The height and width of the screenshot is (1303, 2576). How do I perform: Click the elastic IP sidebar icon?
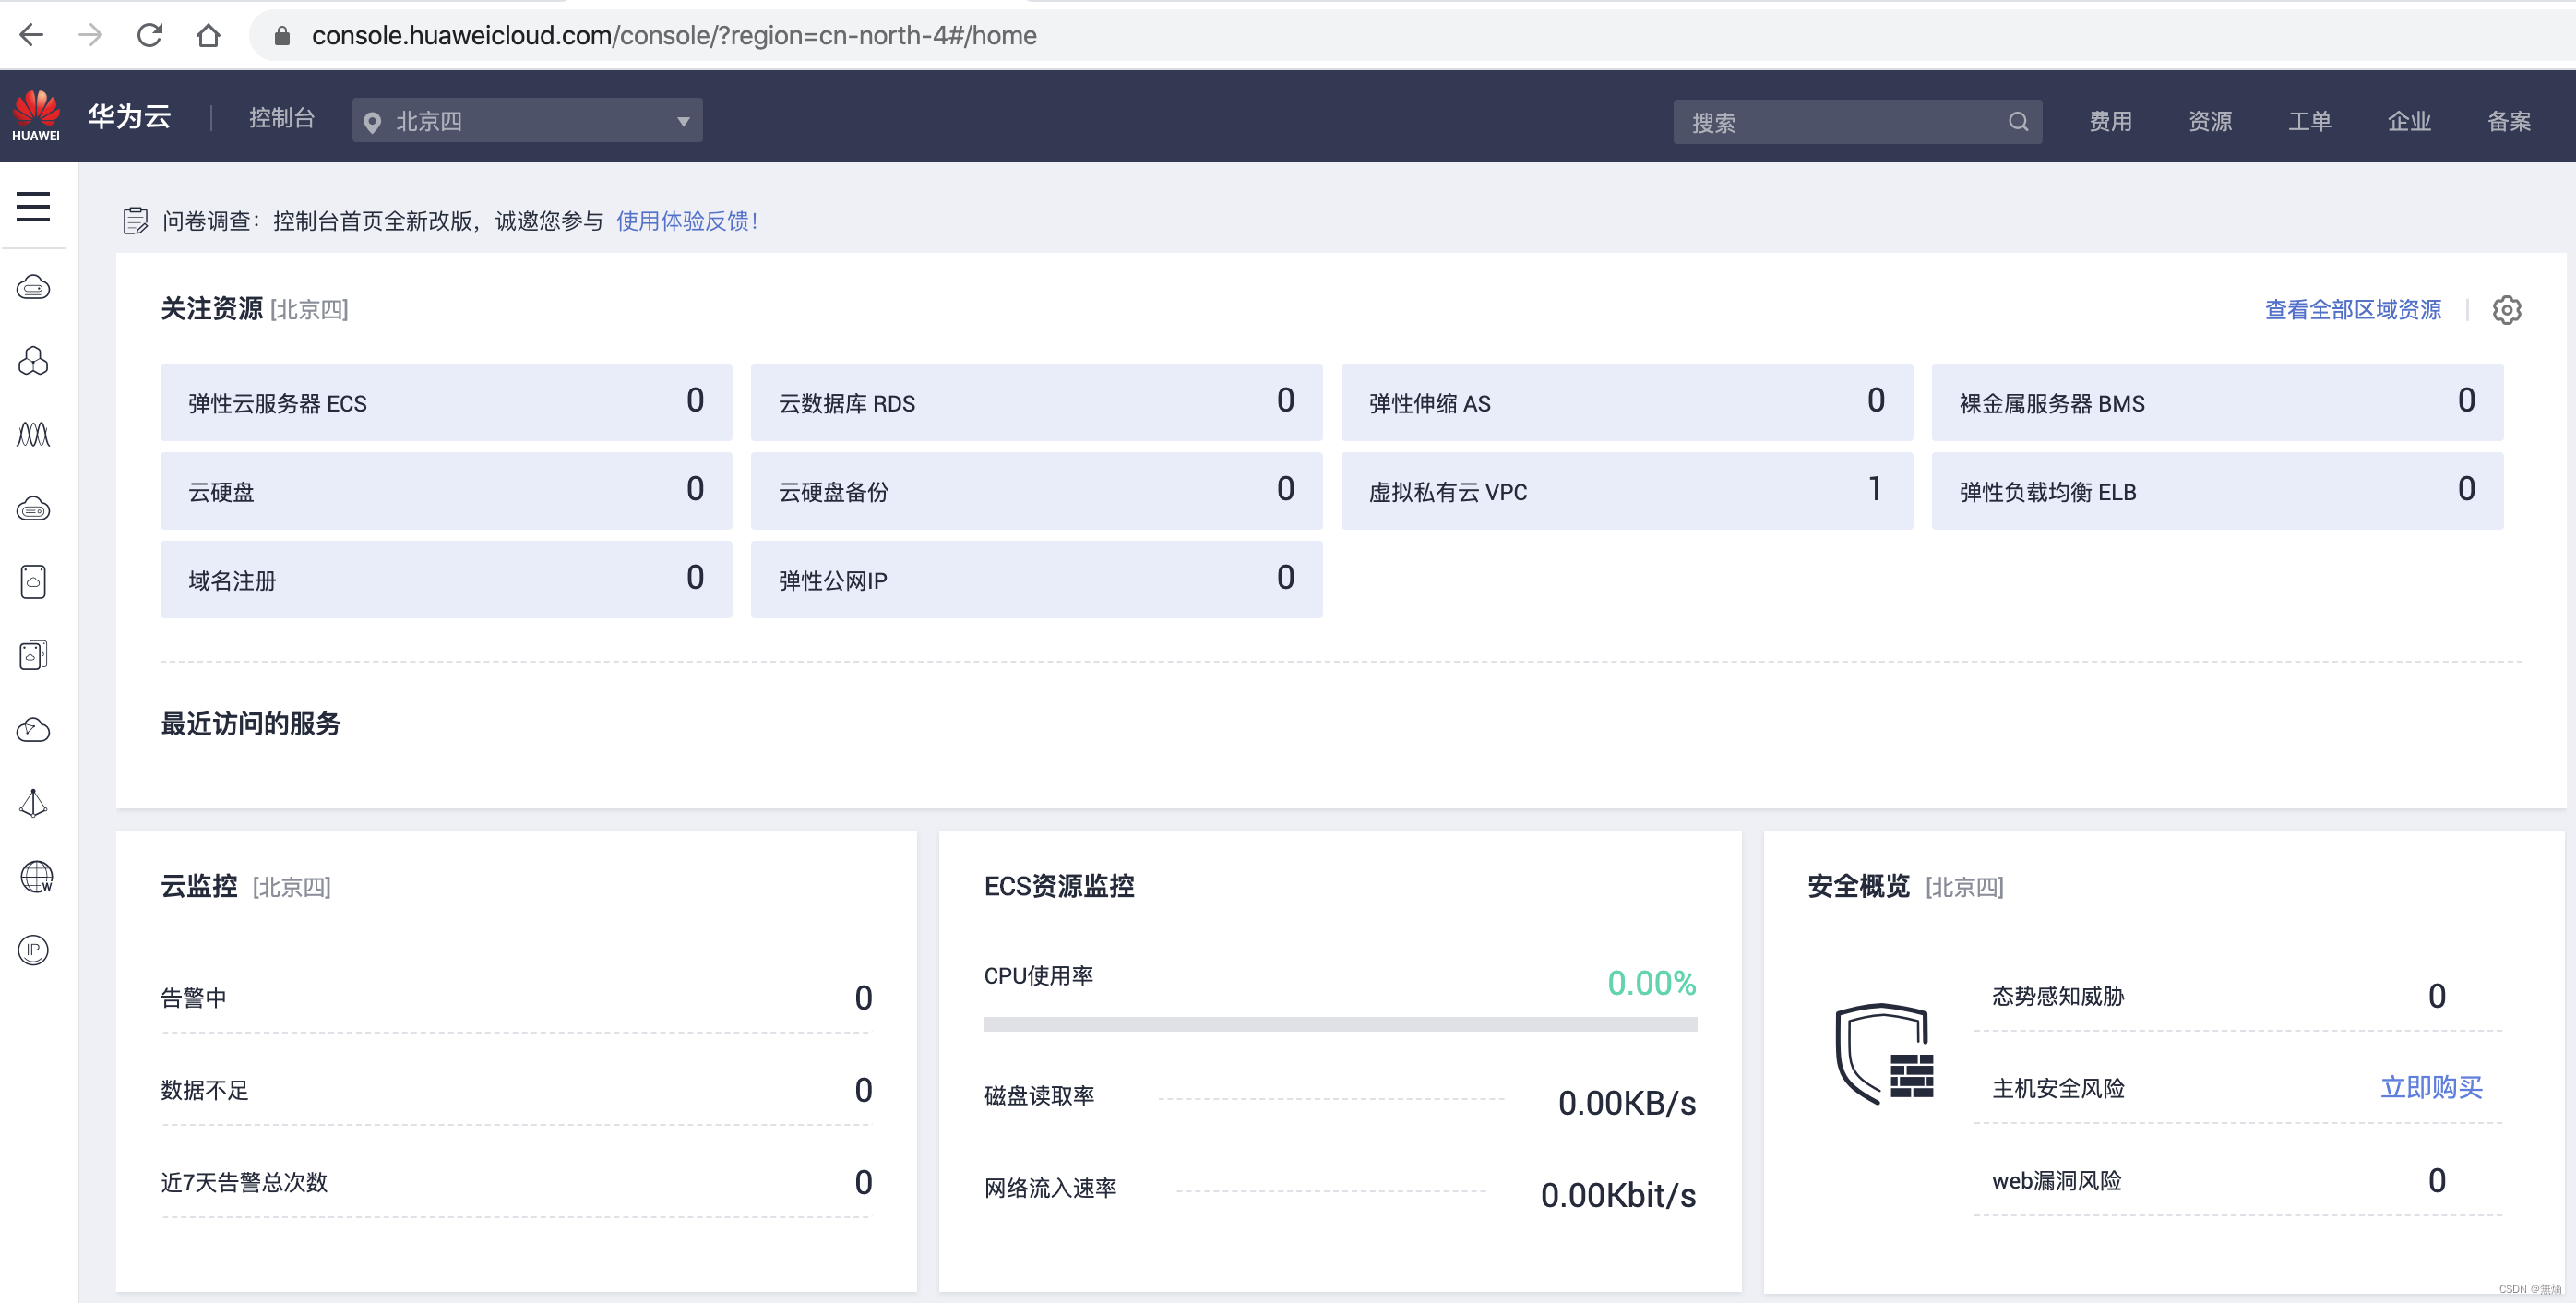[x=33, y=950]
